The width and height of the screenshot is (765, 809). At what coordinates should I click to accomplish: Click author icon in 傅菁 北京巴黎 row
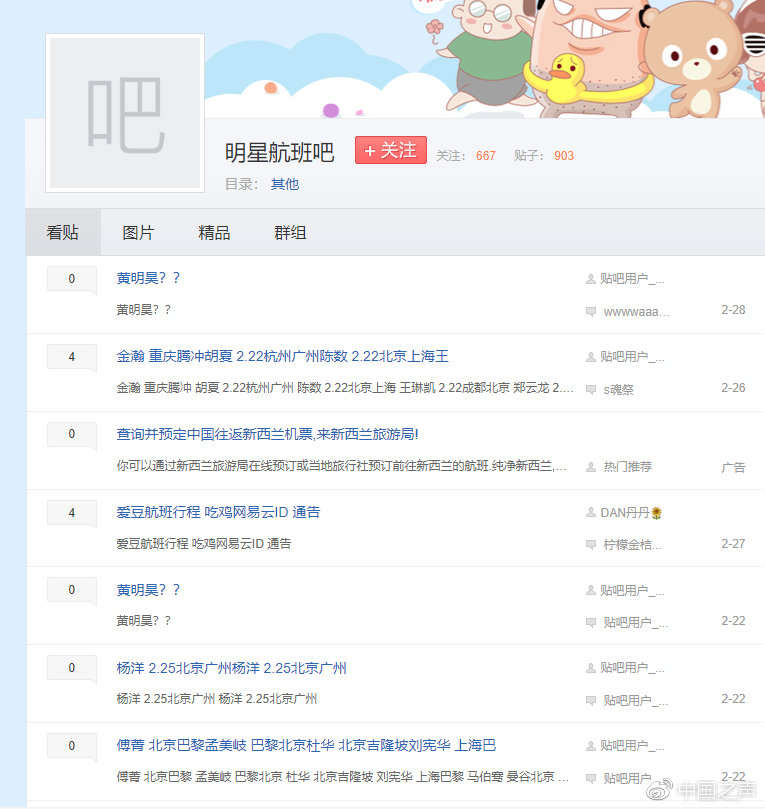pyautogui.click(x=591, y=746)
